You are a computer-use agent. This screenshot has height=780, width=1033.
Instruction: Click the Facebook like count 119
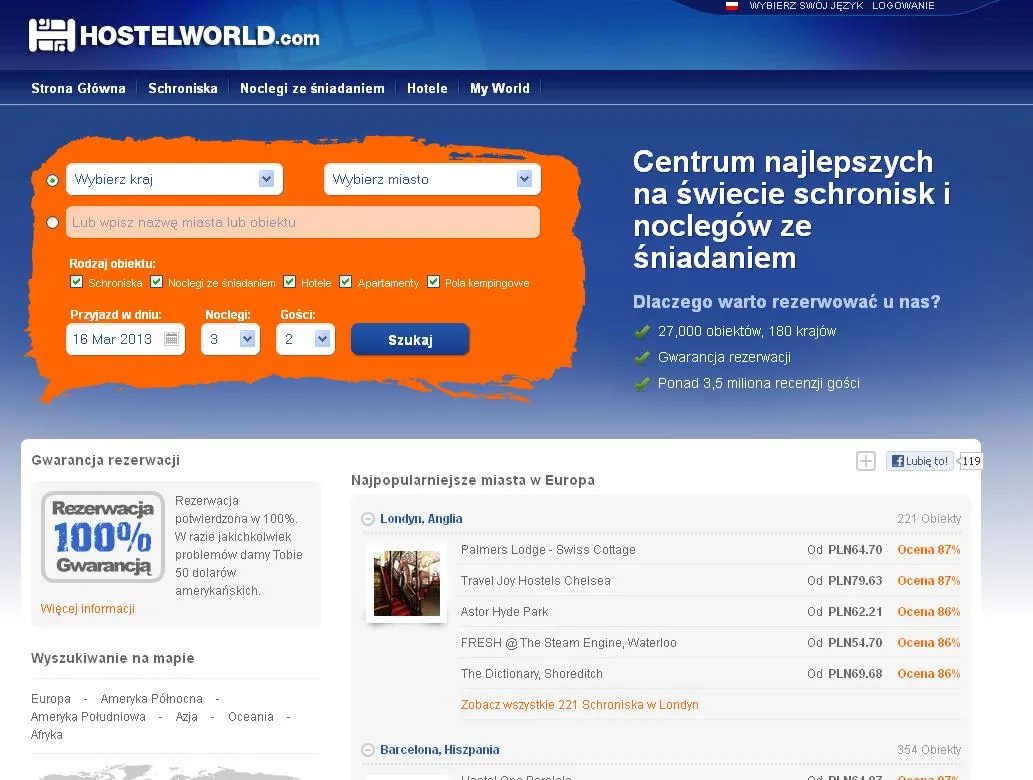[x=971, y=461]
